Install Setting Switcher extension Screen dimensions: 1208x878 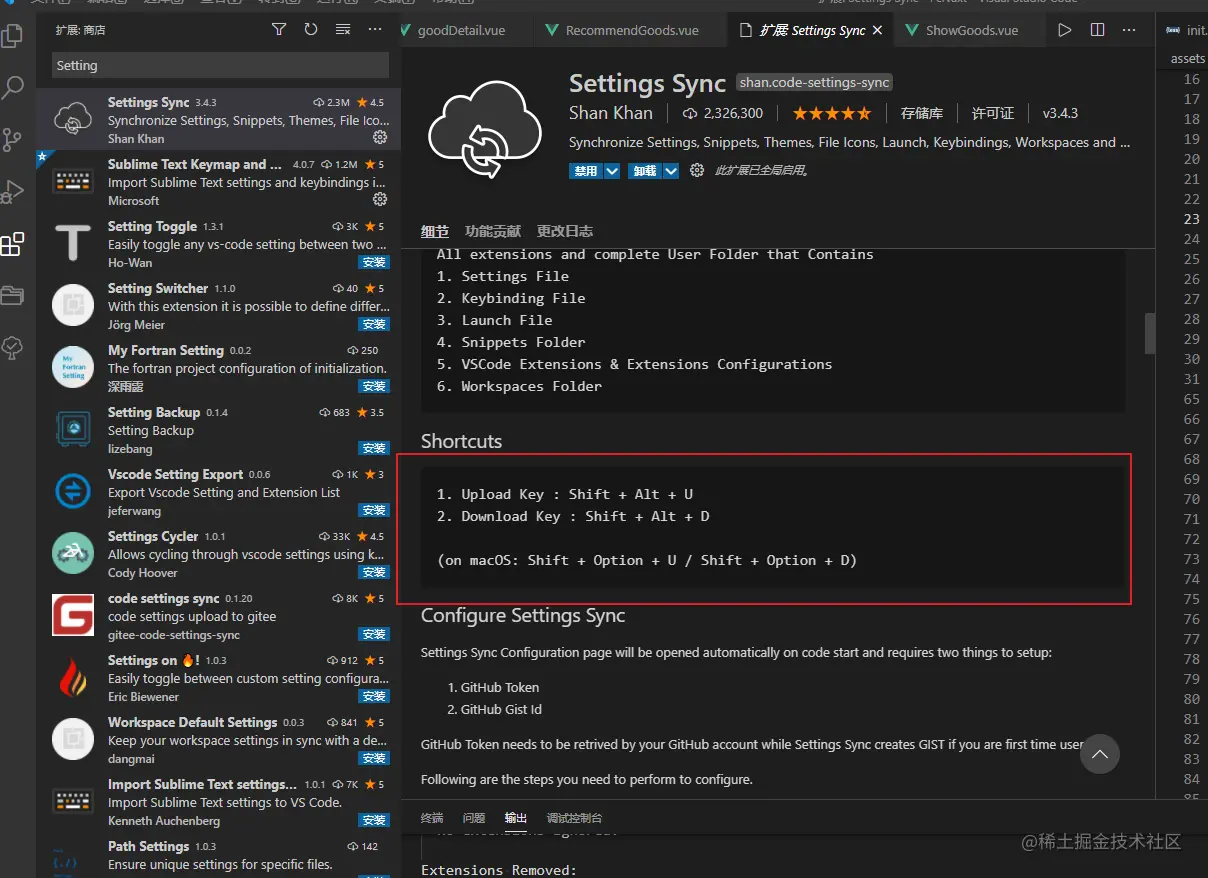coord(374,325)
